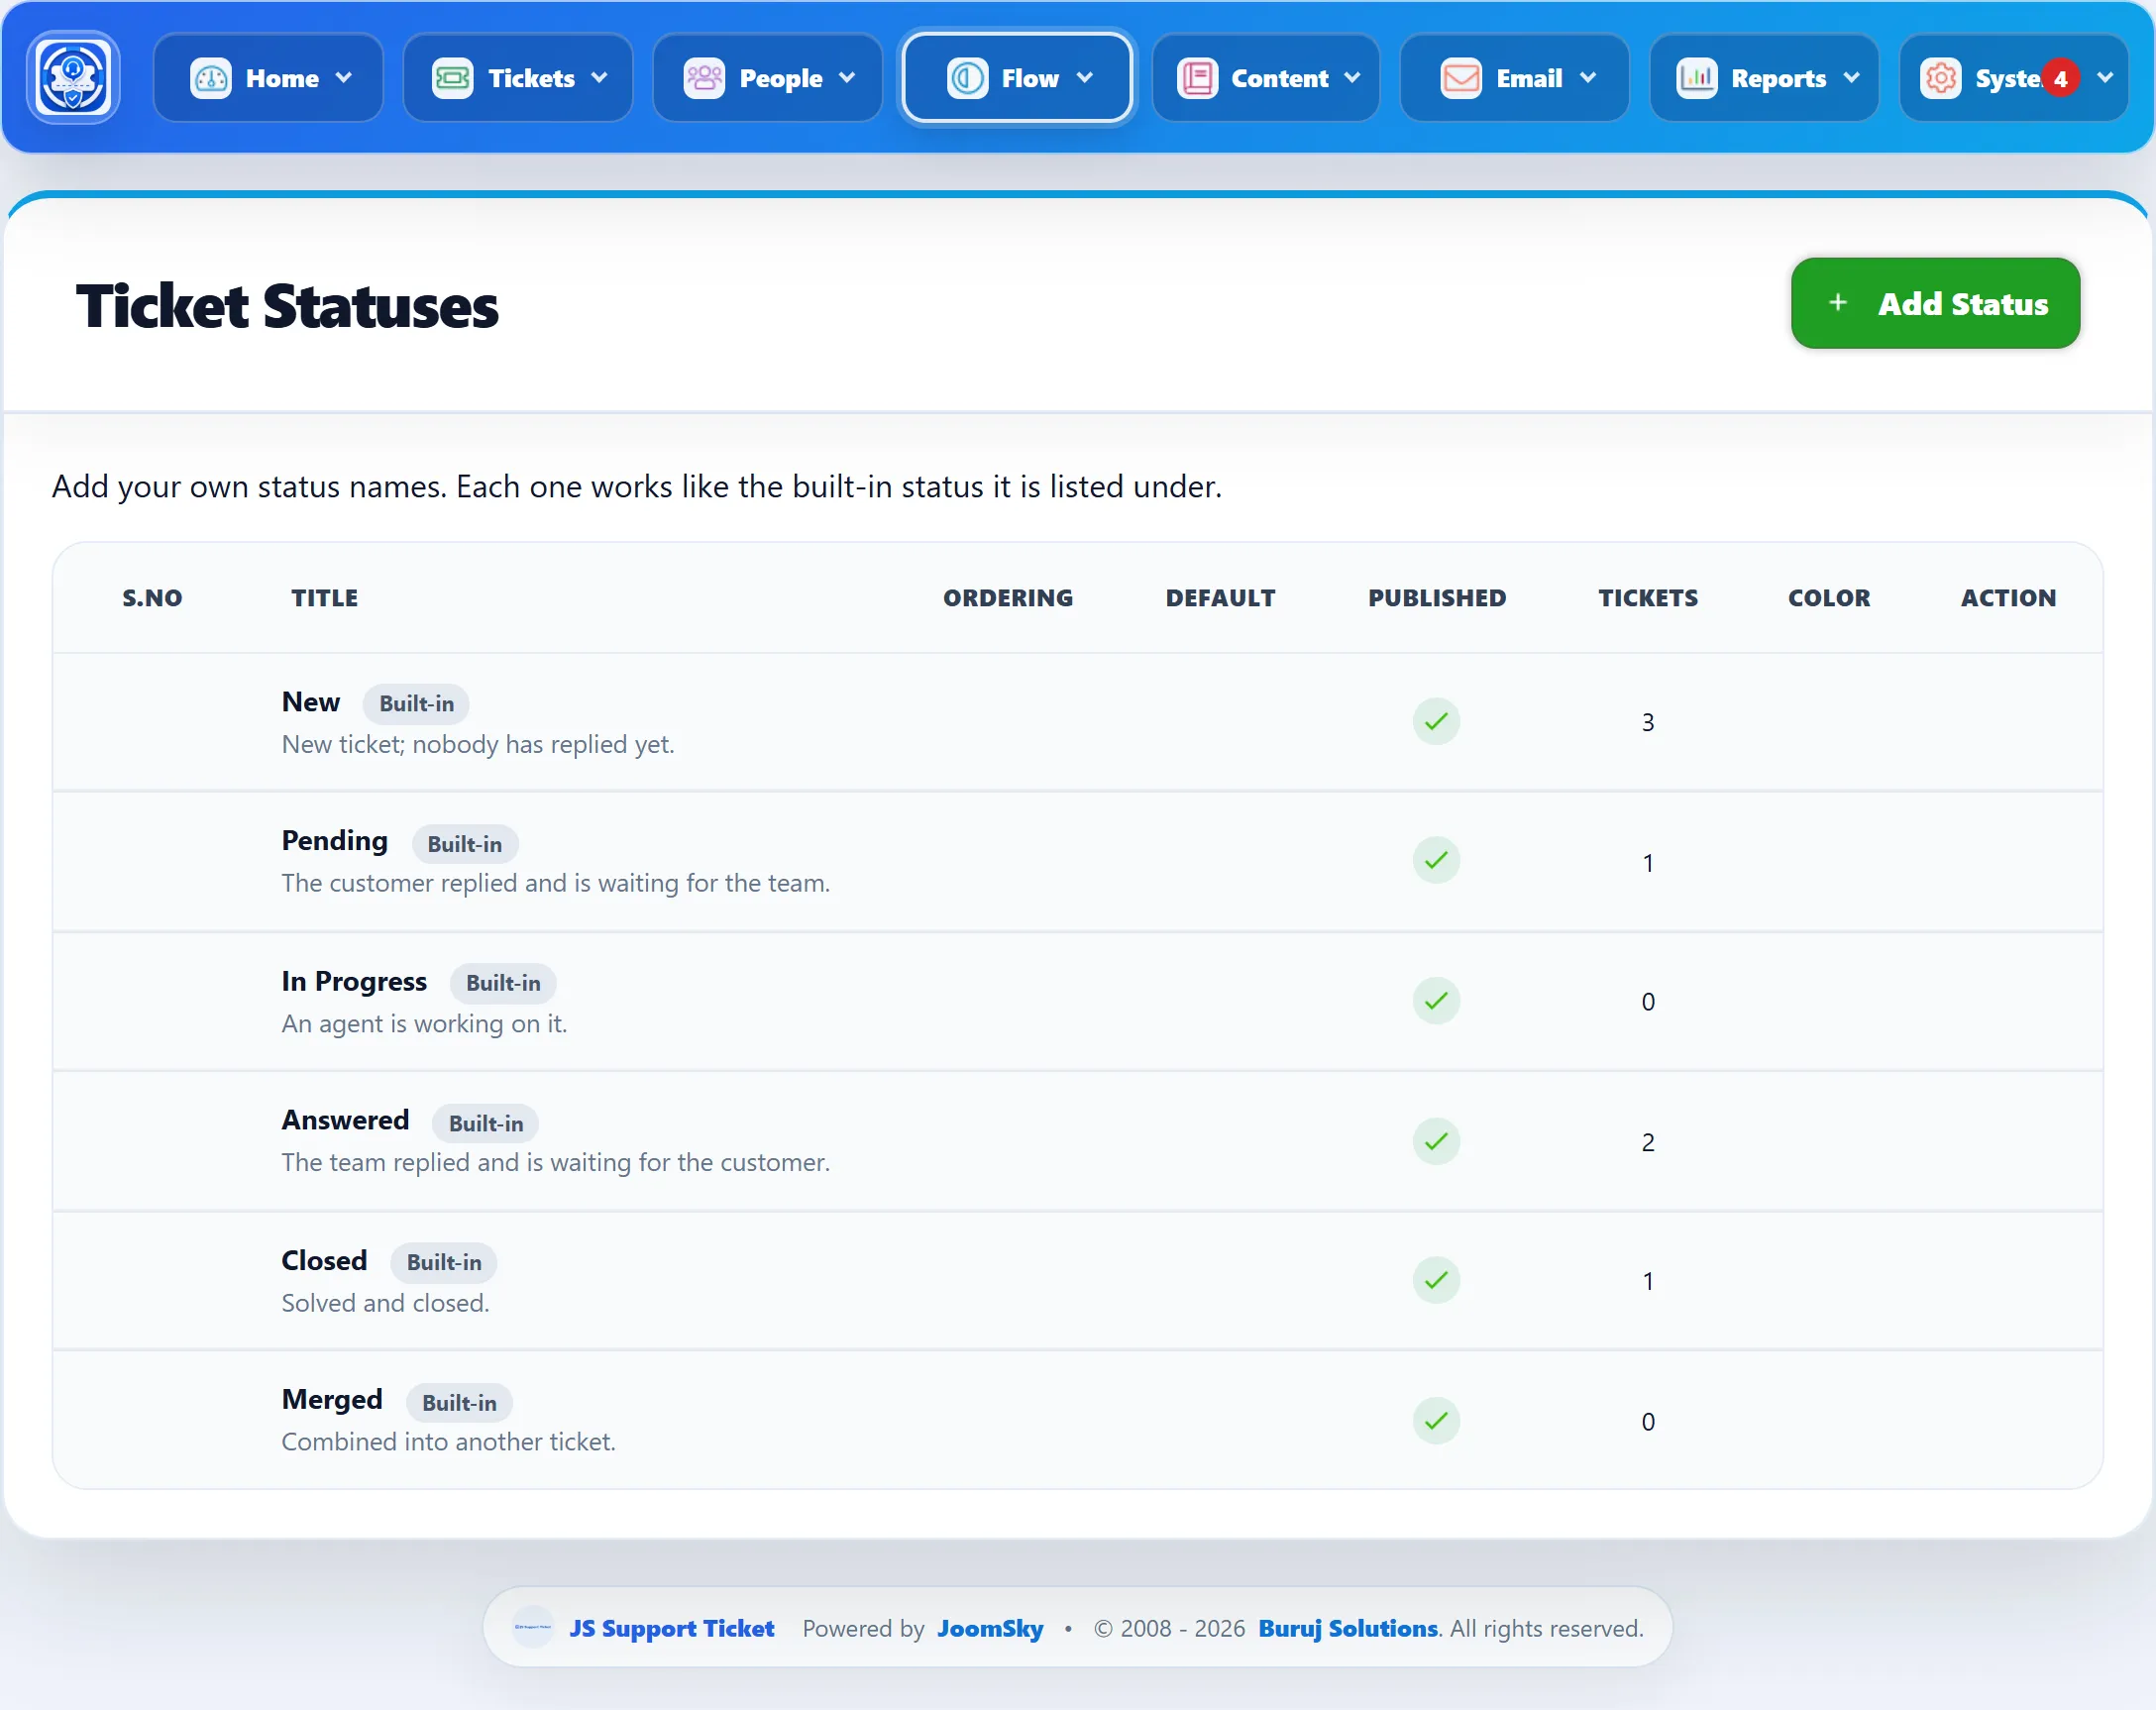The image size is (2156, 1710).
Task: Click the ORDERING column header
Action: pos(1008,598)
